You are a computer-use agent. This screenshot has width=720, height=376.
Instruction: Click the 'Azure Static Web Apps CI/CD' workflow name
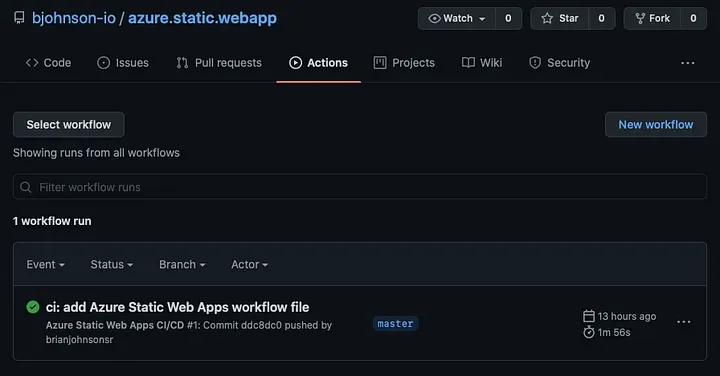click(115, 325)
